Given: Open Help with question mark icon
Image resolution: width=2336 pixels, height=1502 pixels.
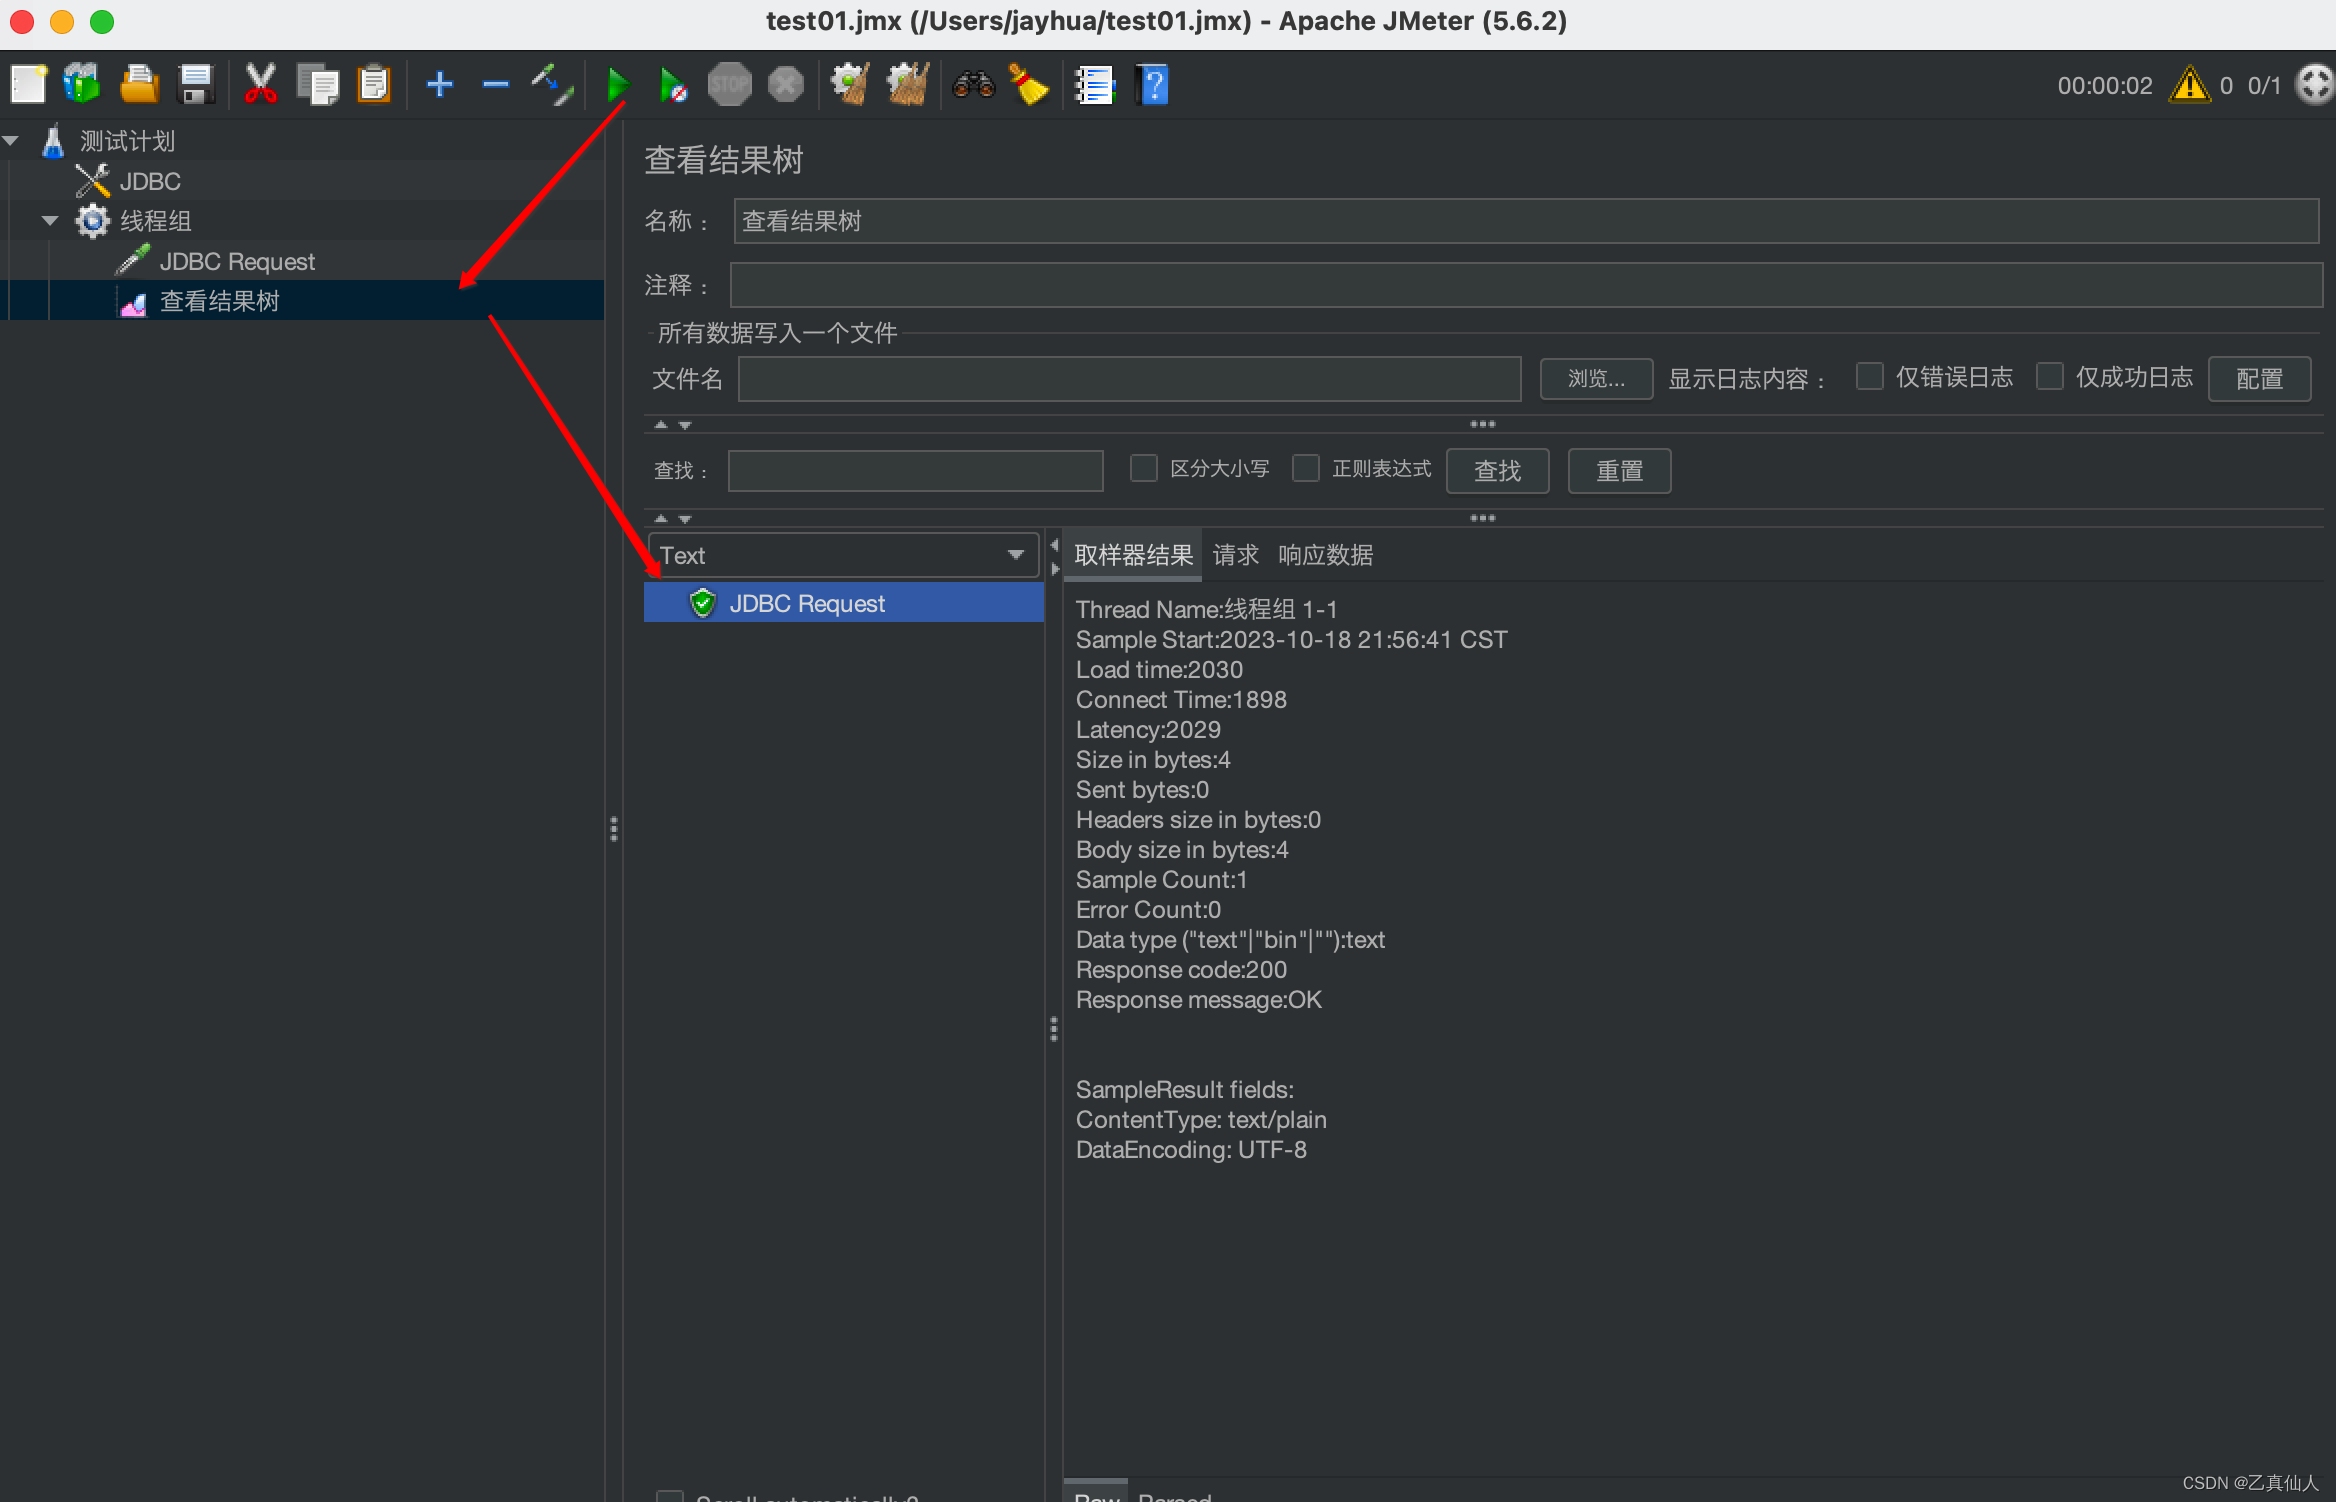Looking at the screenshot, I should [x=1152, y=85].
